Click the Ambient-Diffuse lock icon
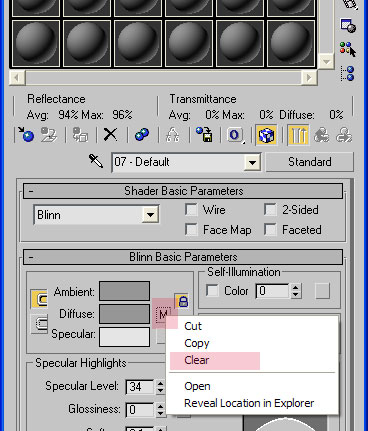This screenshot has height=431, width=368. (x=182, y=300)
